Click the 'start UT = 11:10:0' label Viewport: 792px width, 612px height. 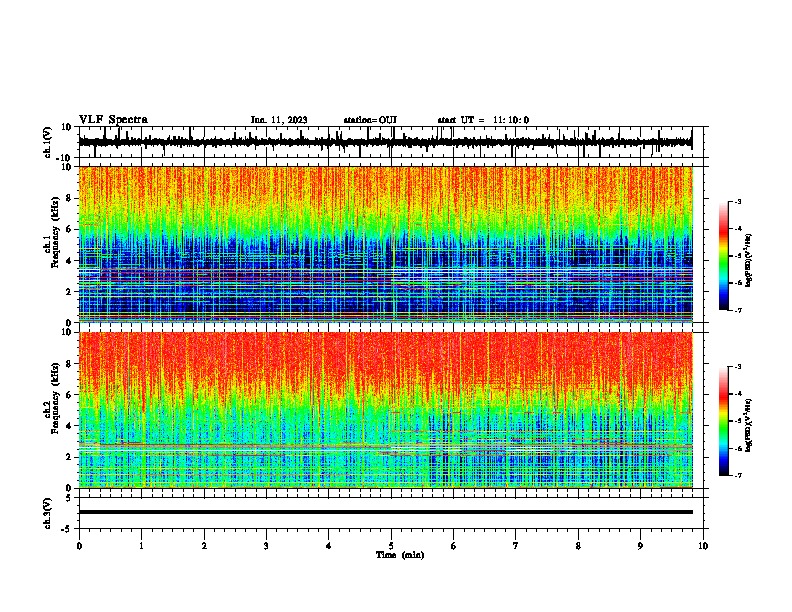tap(483, 120)
